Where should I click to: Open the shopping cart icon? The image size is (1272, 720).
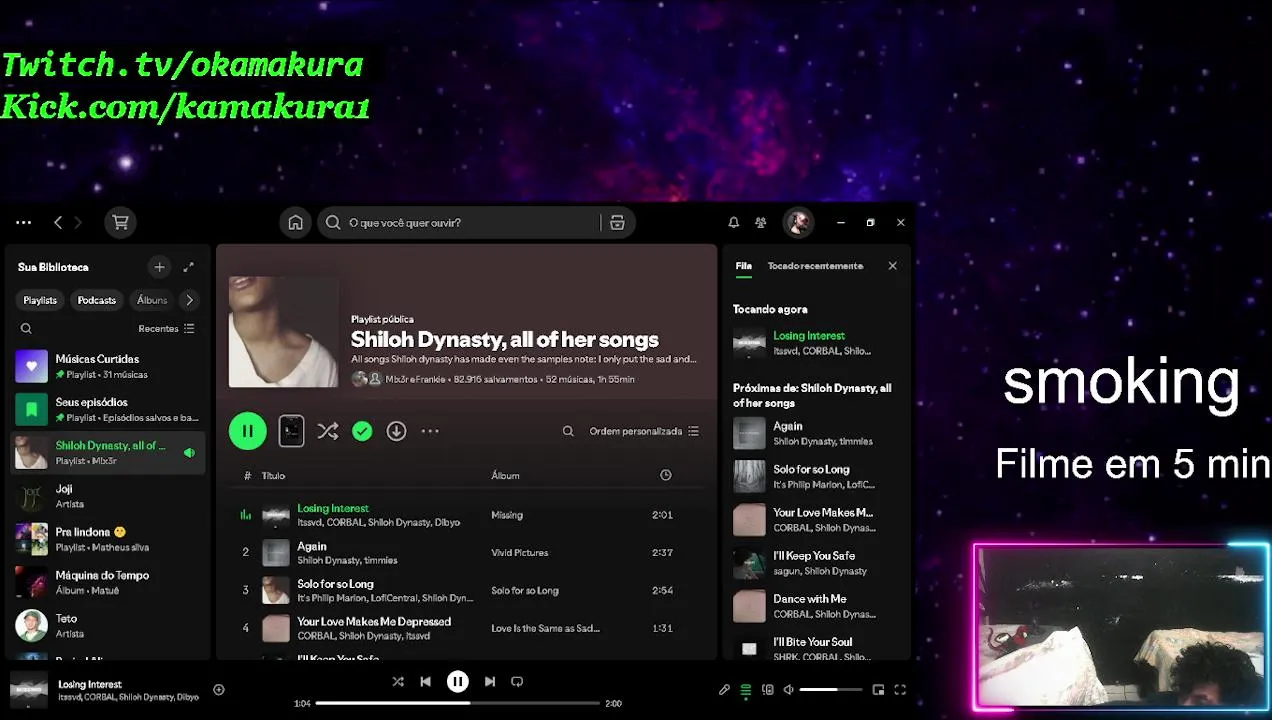click(x=121, y=223)
